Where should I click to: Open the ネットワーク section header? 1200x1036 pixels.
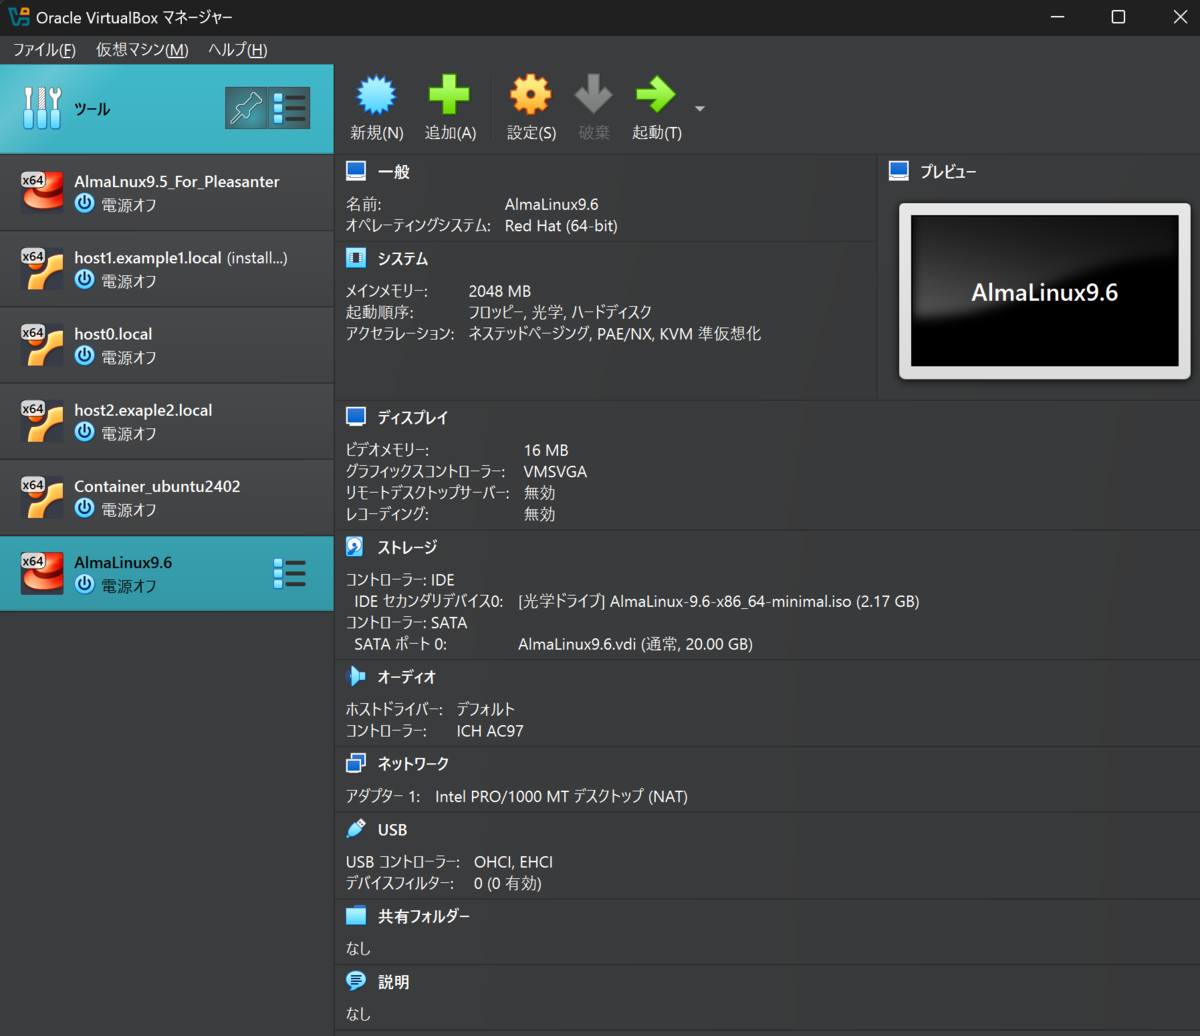point(413,764)
